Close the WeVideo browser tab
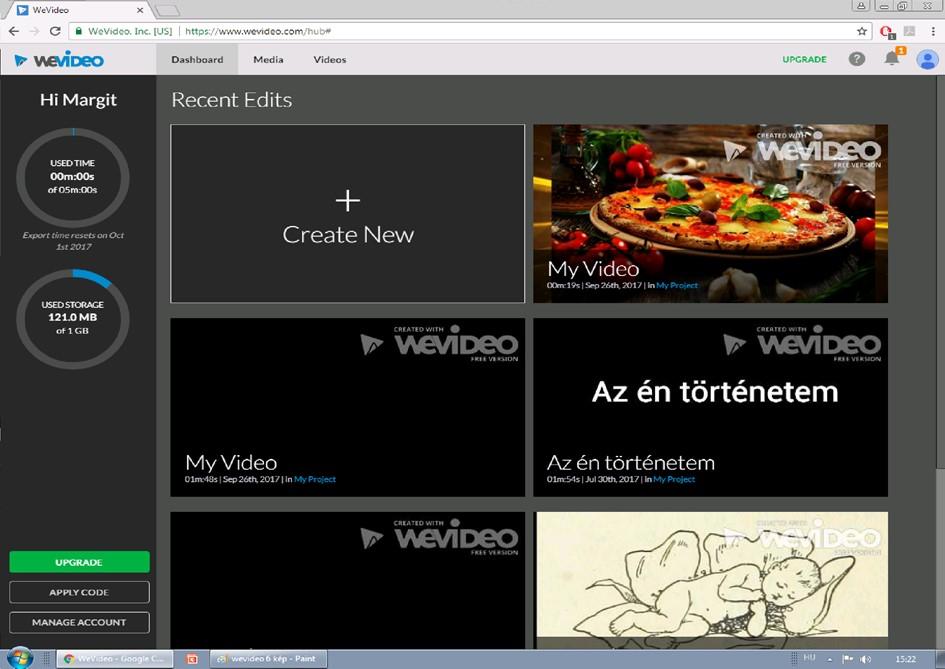The image size is (945, 669). pyautogui.click(x=140, y=10)
